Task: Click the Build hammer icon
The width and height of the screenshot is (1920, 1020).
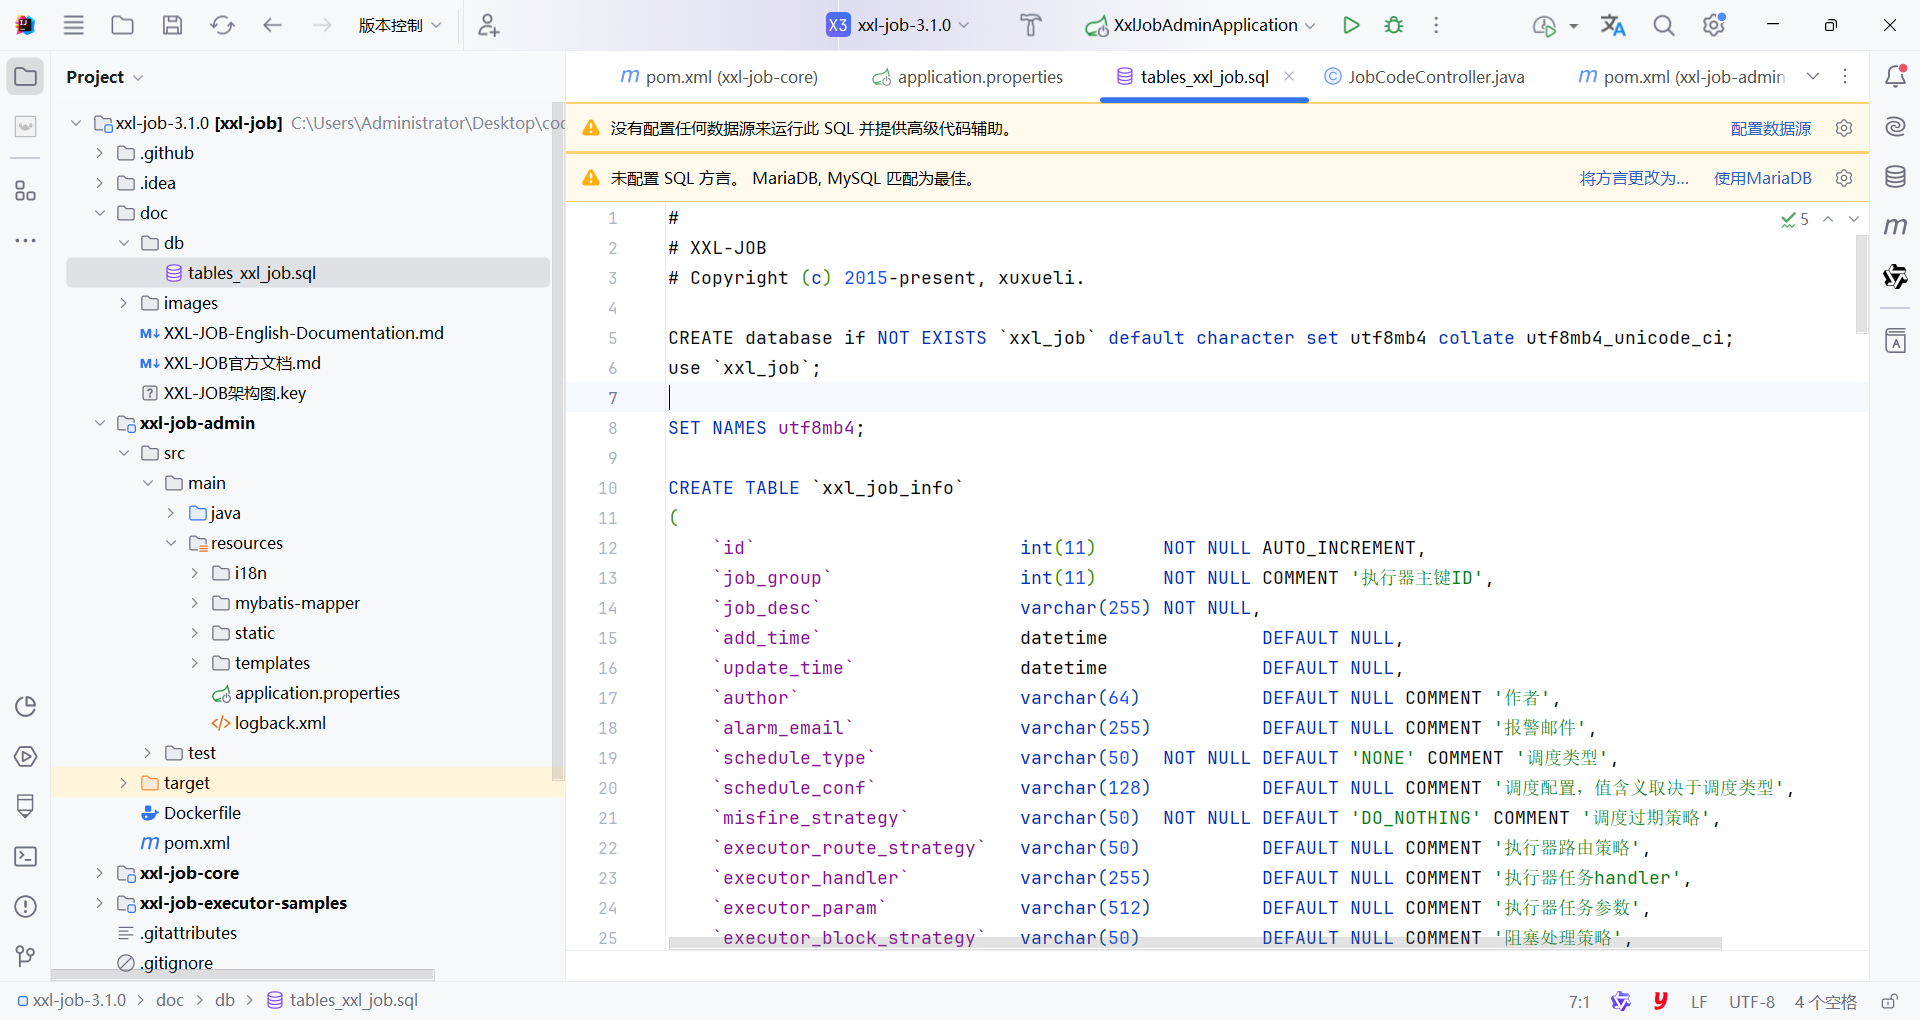Action: 1030,25
